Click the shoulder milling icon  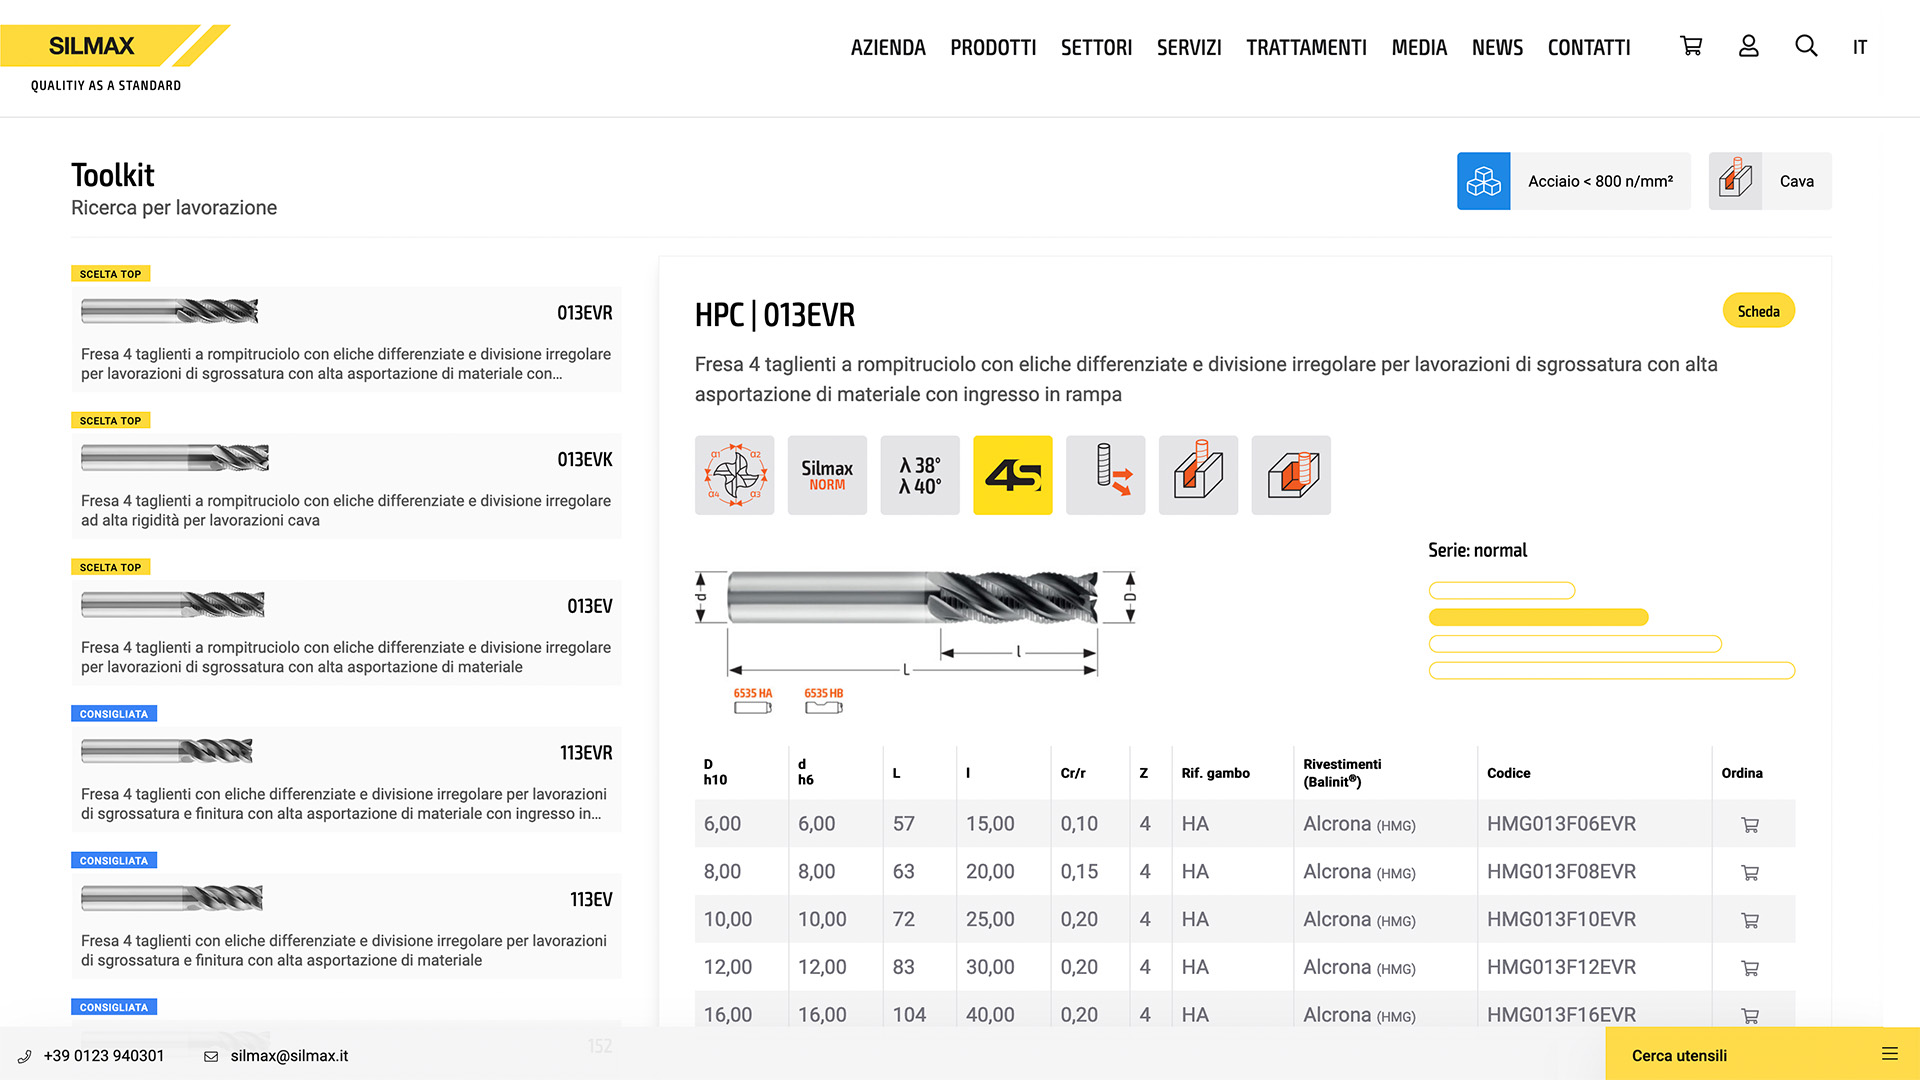(x=1291, y=475)
